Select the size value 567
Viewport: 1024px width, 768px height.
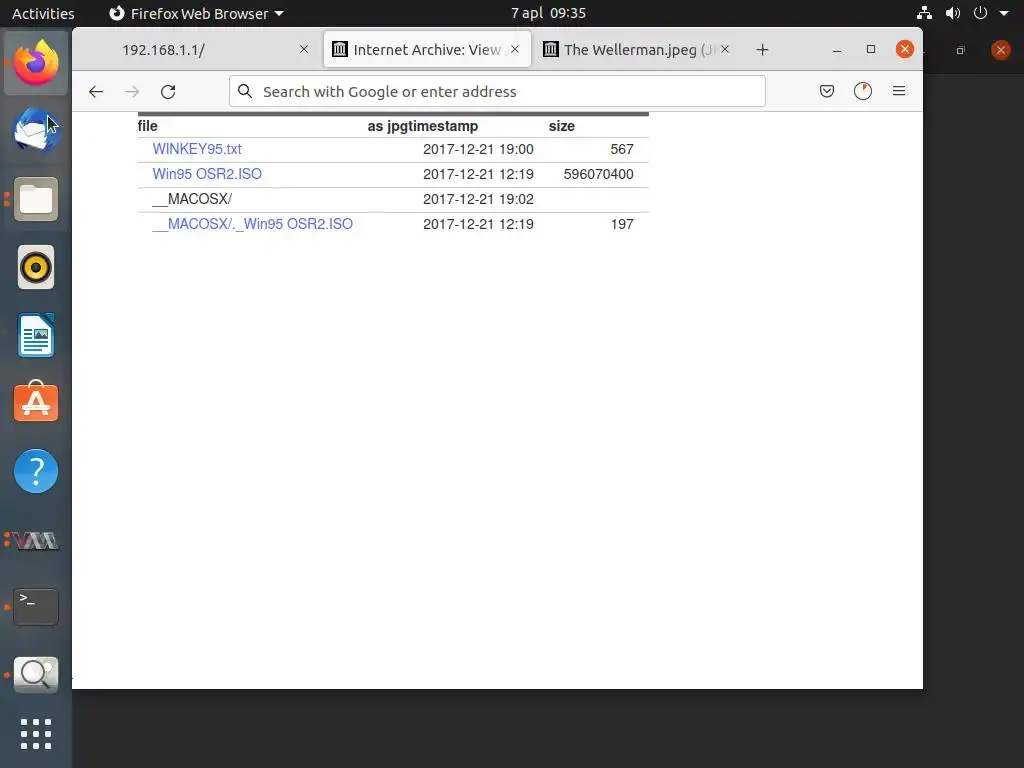pos(622,150)
